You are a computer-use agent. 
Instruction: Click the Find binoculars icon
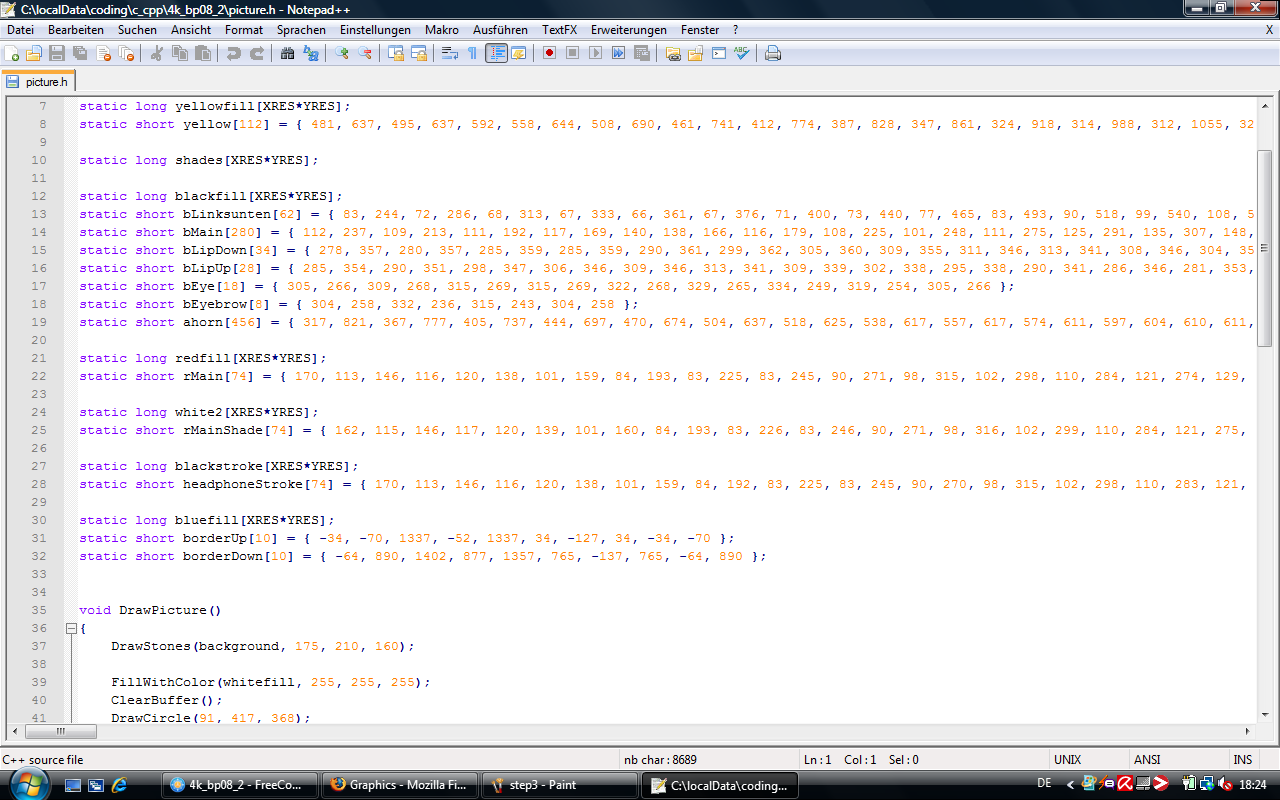coord(288,53)
